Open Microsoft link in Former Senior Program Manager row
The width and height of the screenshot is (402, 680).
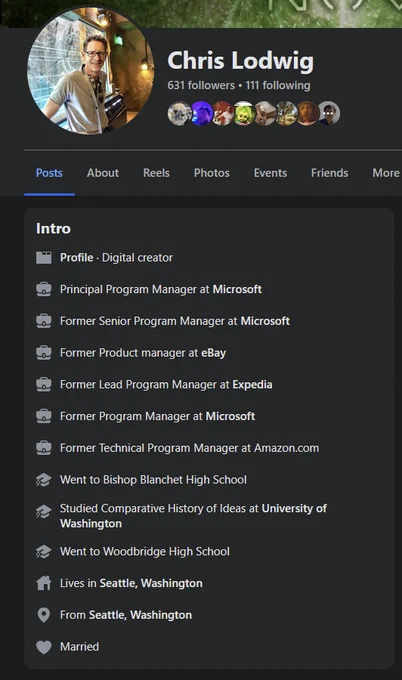(265, 321)
